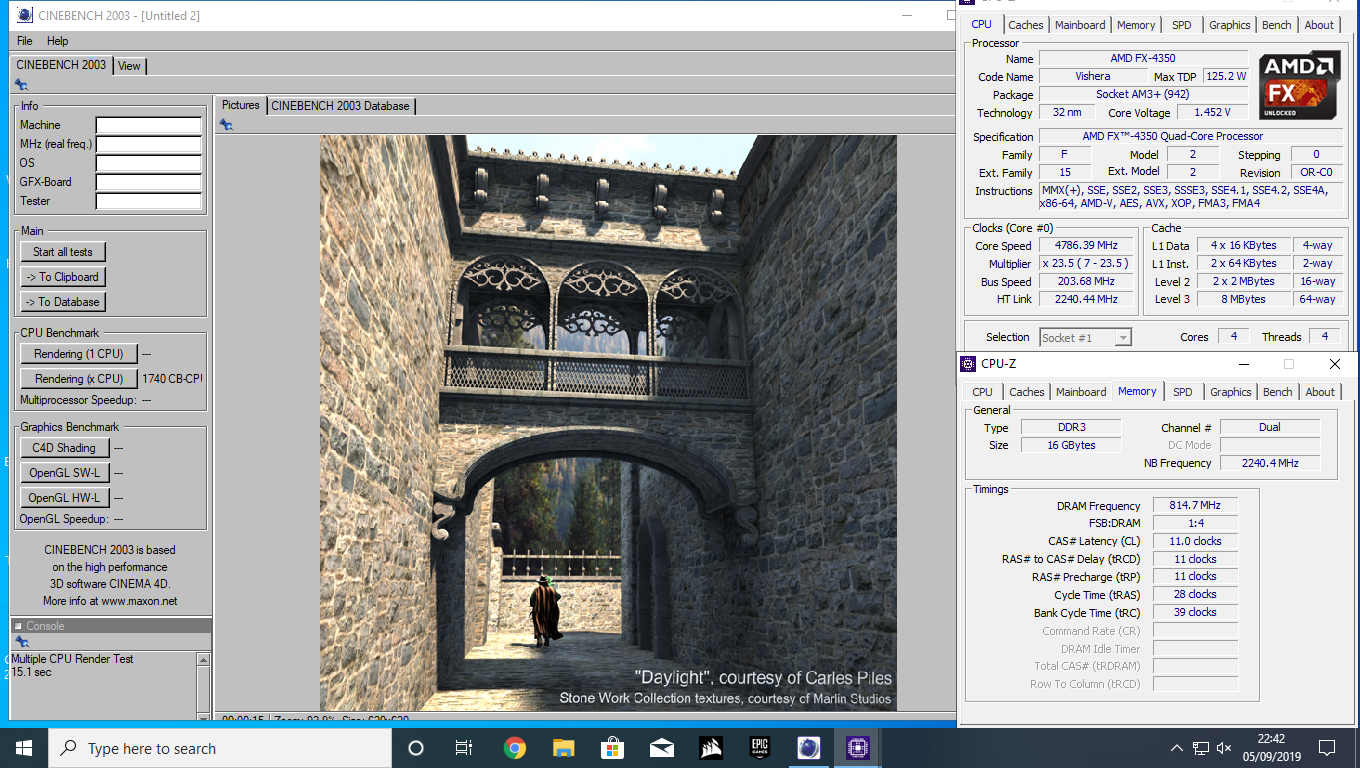Switch to CPU-Z taskbar icon

[x=857, y=748]
